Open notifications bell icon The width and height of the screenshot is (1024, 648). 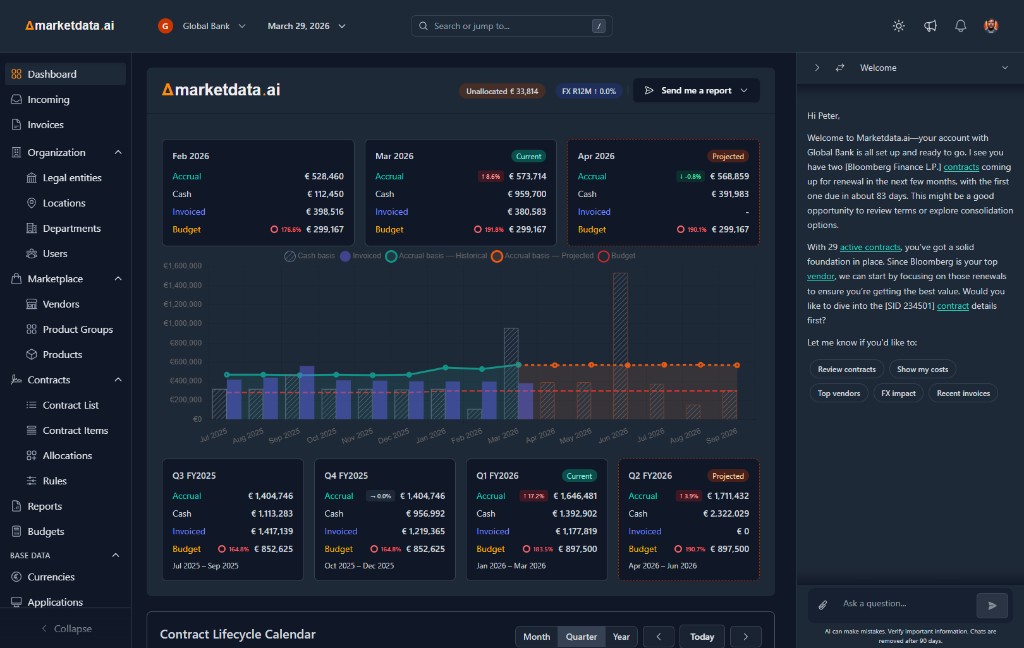(961, 26)
